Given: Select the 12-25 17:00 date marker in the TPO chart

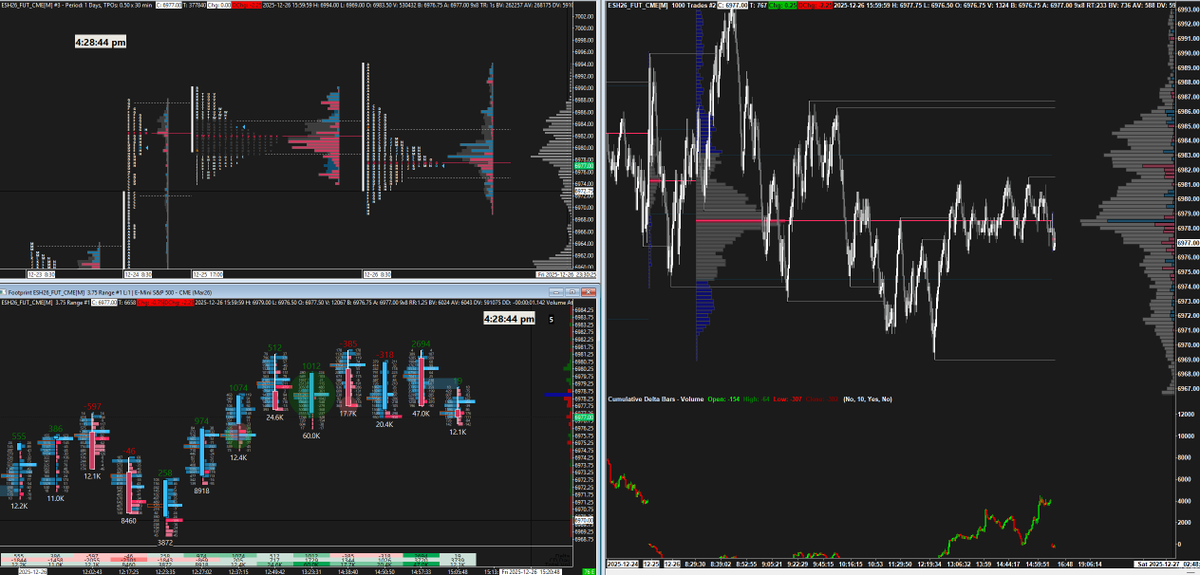Looking at the screenshot, I should [x=210, y=273].
